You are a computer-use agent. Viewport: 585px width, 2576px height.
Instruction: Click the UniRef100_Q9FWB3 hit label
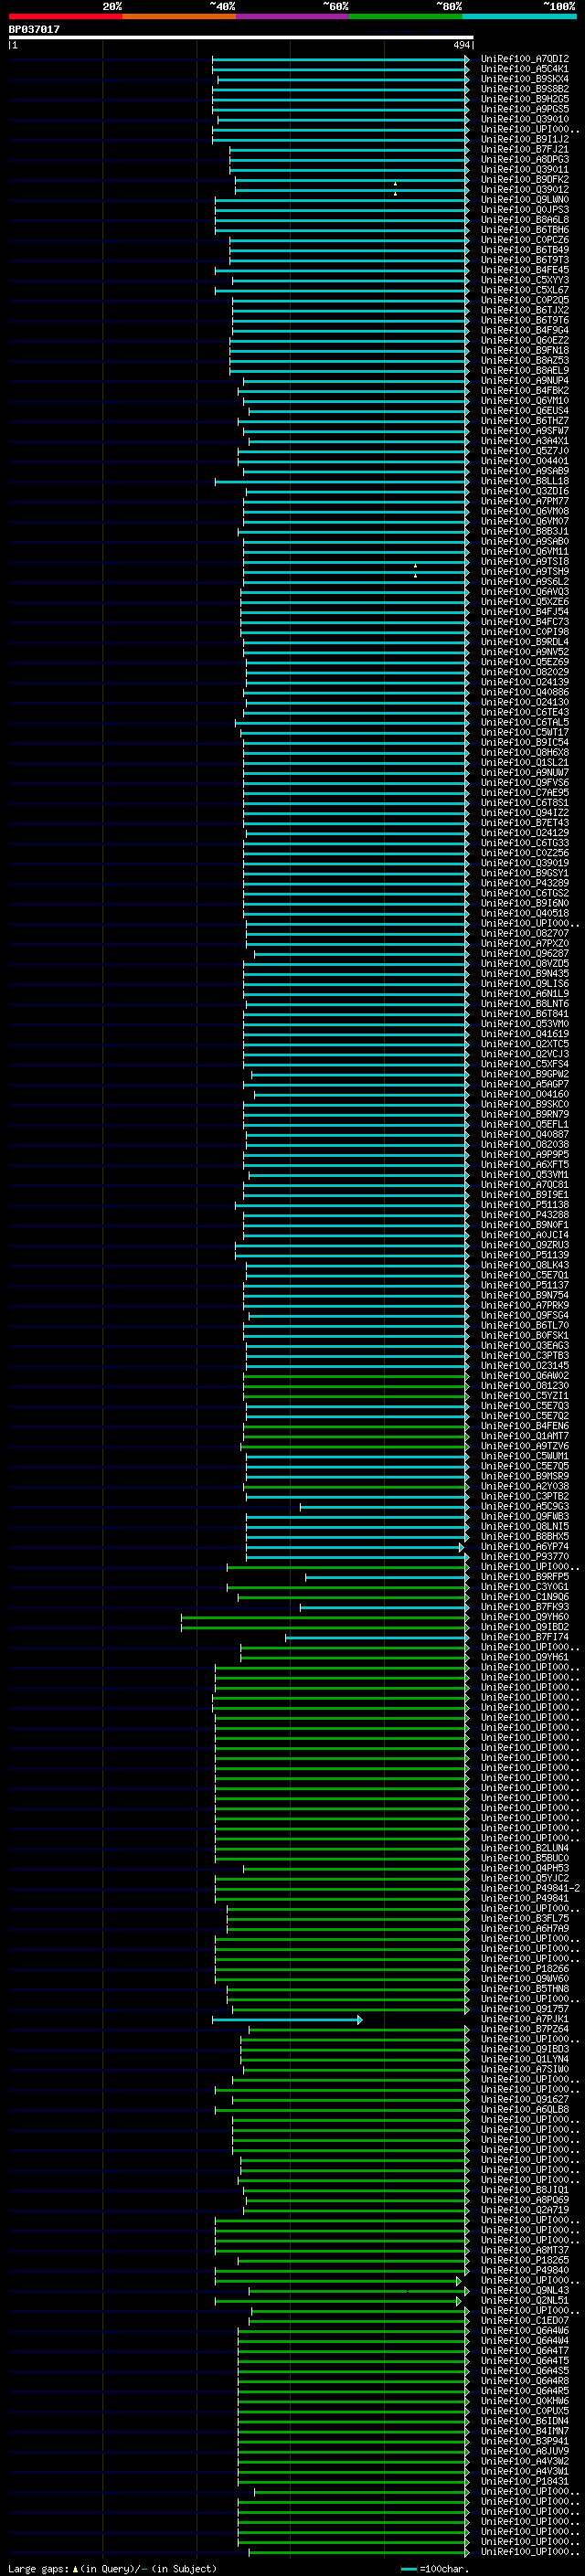point(525,1517)
